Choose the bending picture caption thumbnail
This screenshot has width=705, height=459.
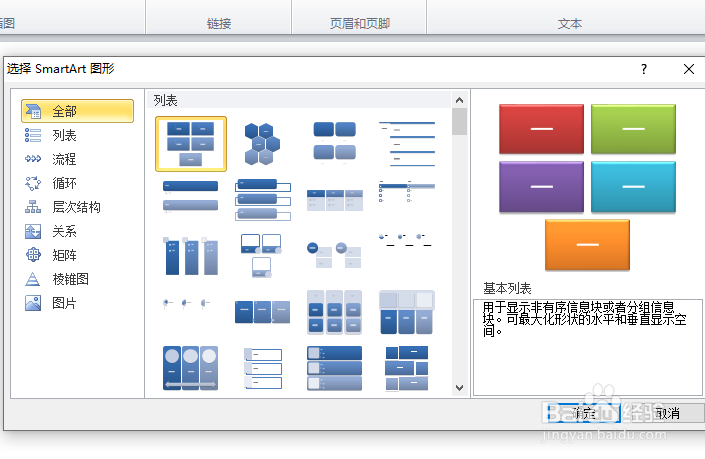(262, 255)
